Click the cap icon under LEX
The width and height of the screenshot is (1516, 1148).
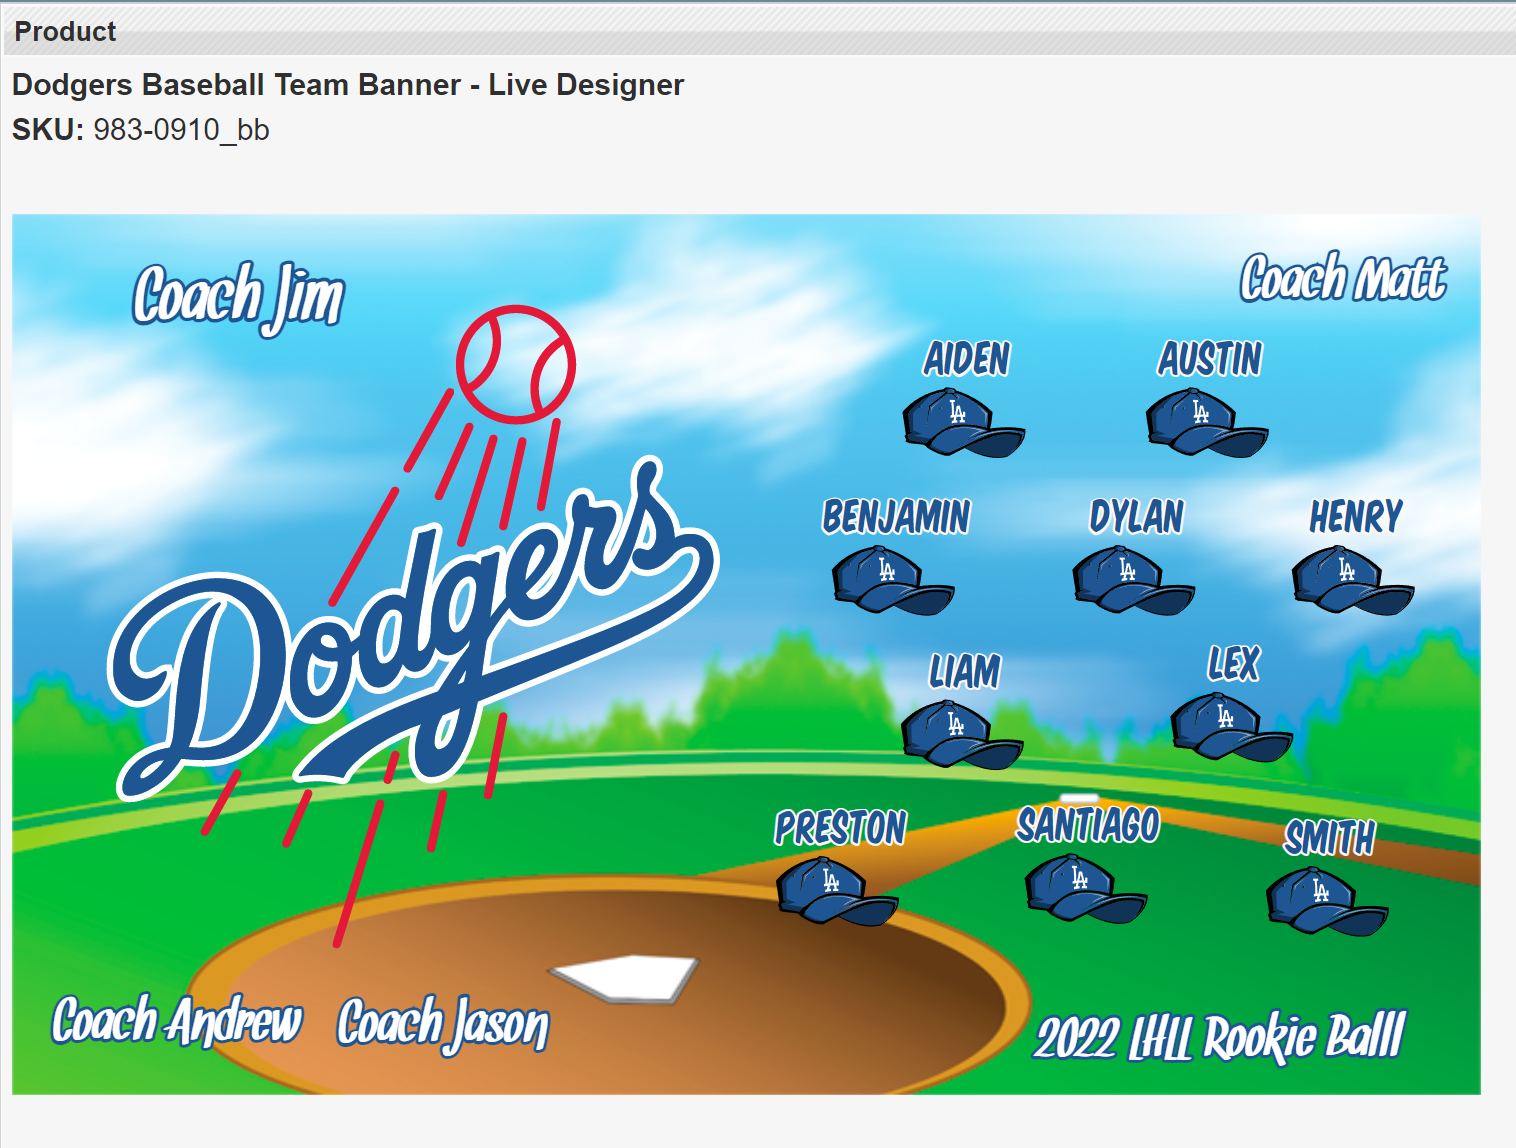(x=1231, y=728)
